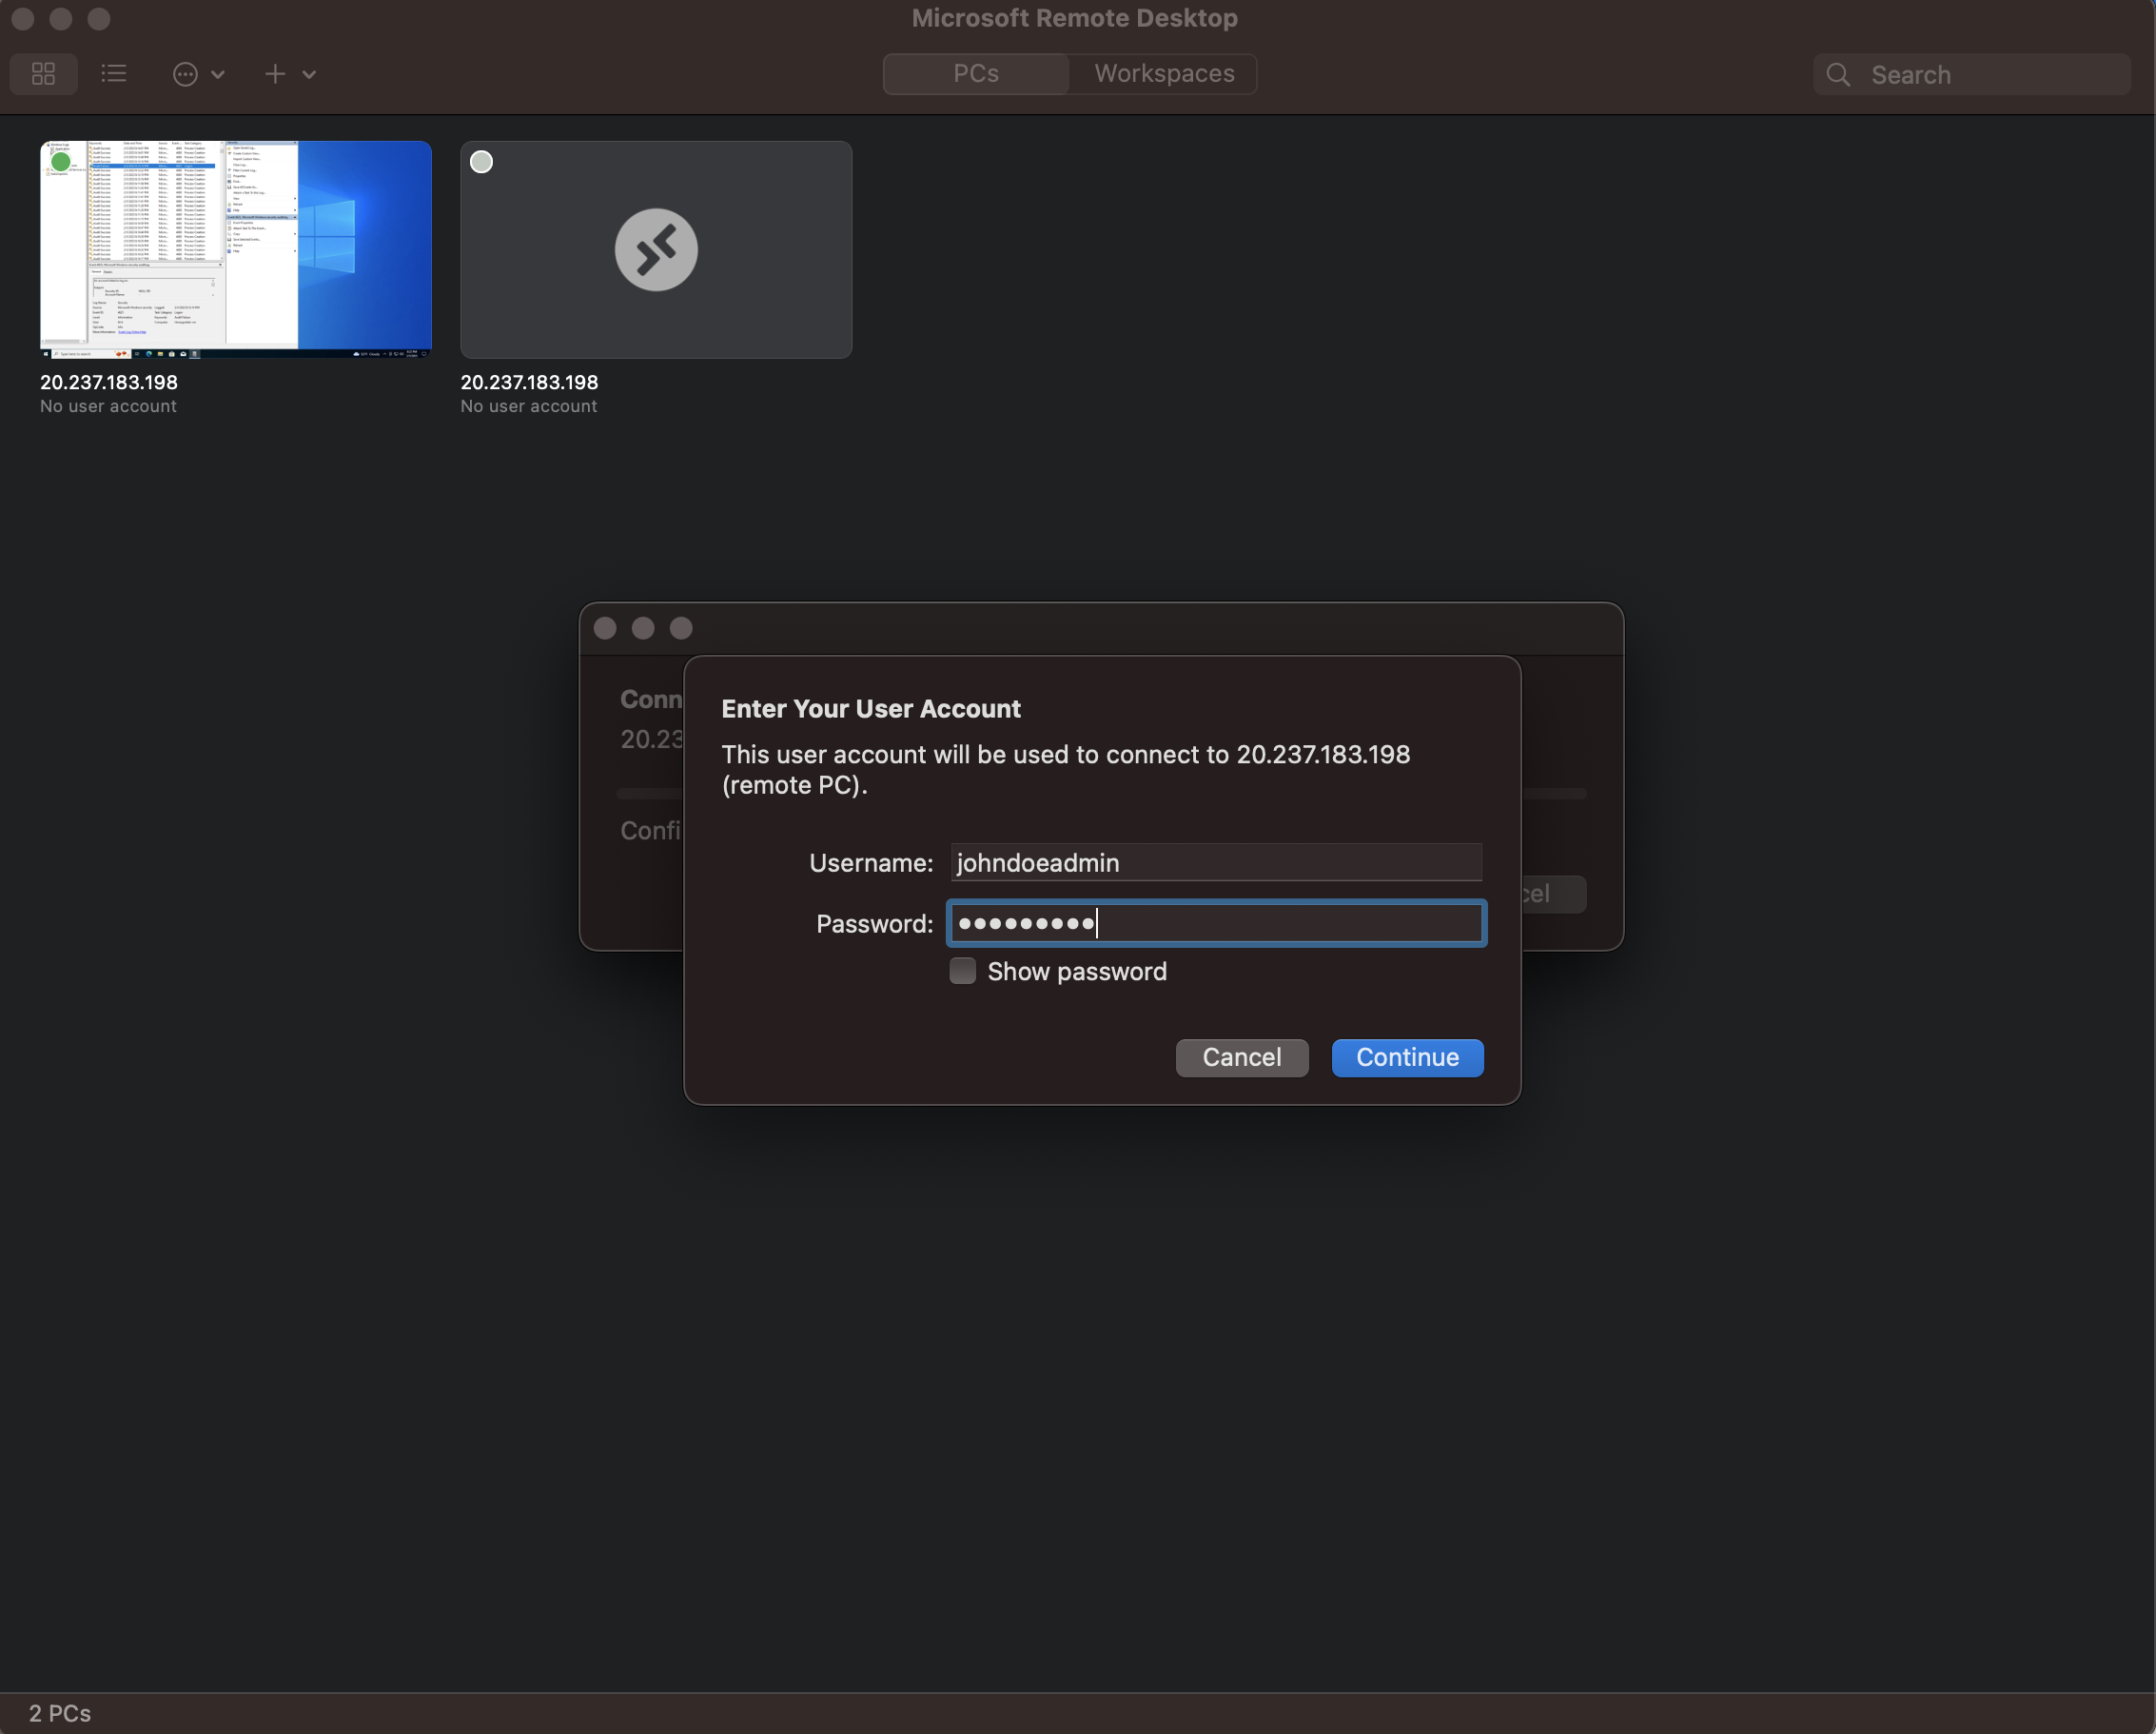Viewport: 2156px width, 1734px height.
Task: Click the green status indicator on first PC
Action: [61, 161]
